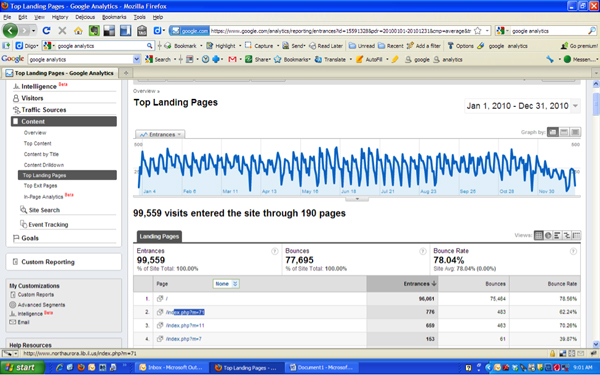Image resolution: width=600 pixels, height=375 pixels.
Task: Open external link icon for /index.php?m=11
Action: coord(160,325)
